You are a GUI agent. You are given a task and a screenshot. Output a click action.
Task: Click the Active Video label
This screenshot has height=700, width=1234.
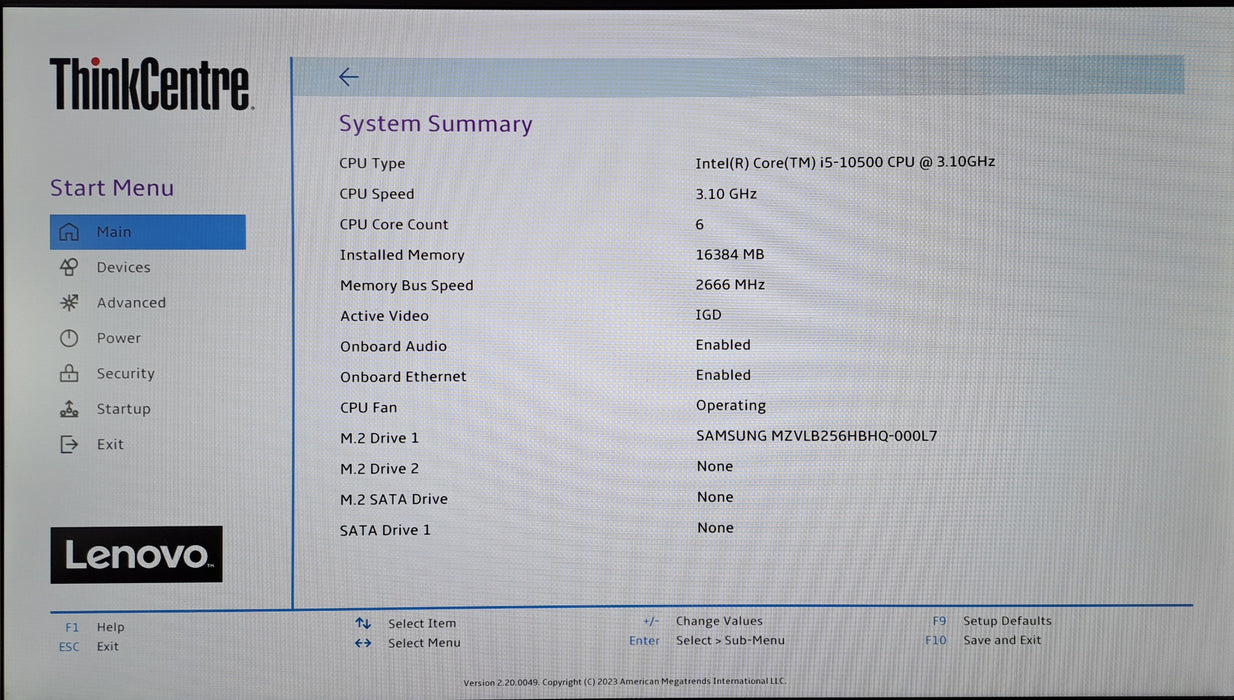(384, 316)
